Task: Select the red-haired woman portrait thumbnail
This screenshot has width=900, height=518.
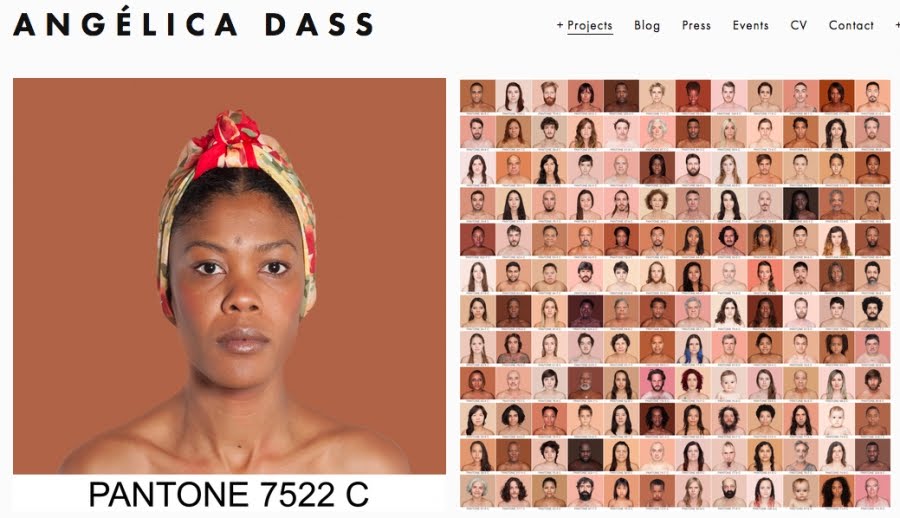Action: (x=693, y=384)
